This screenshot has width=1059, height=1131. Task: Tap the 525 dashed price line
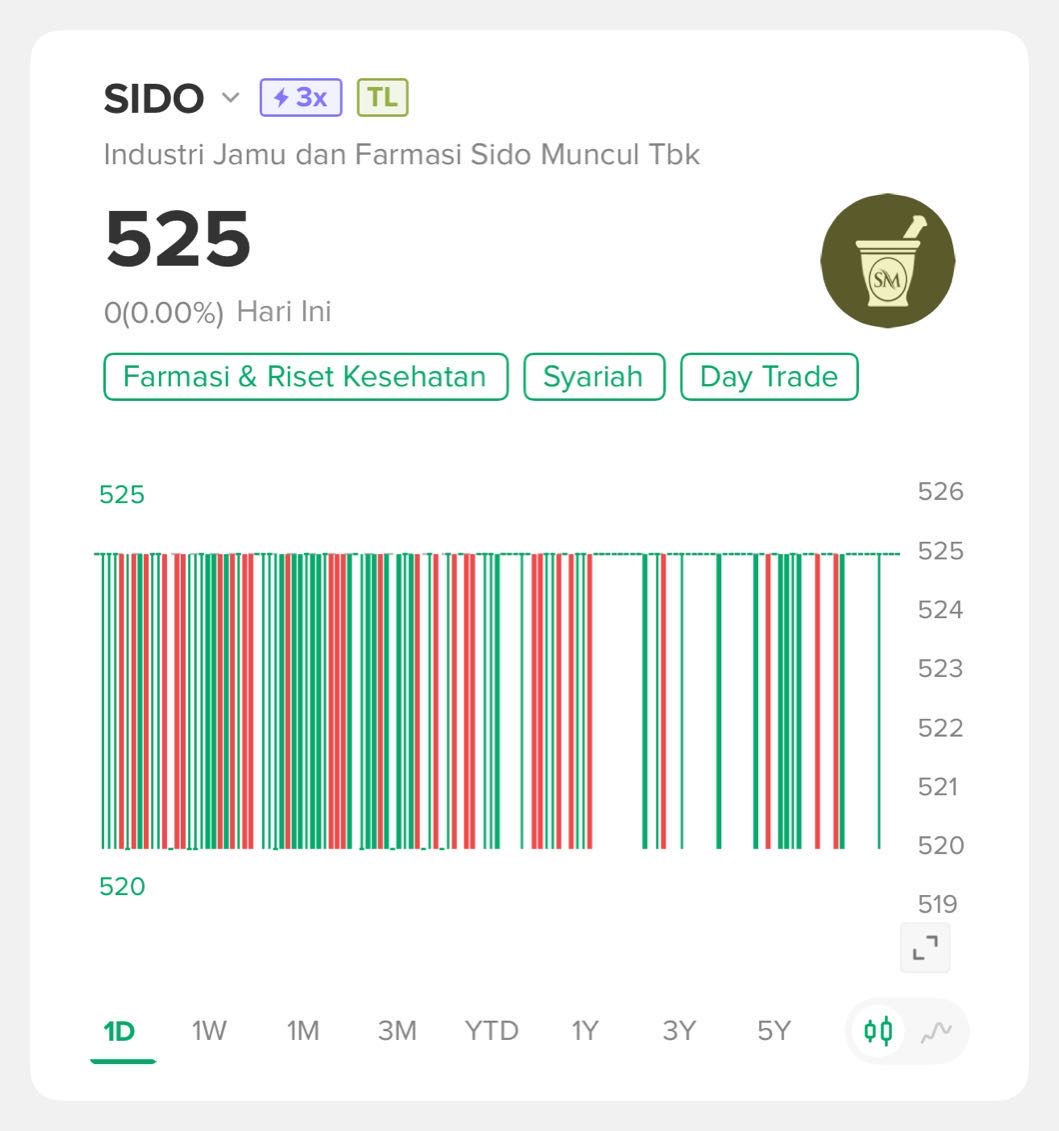click(620, 554)
